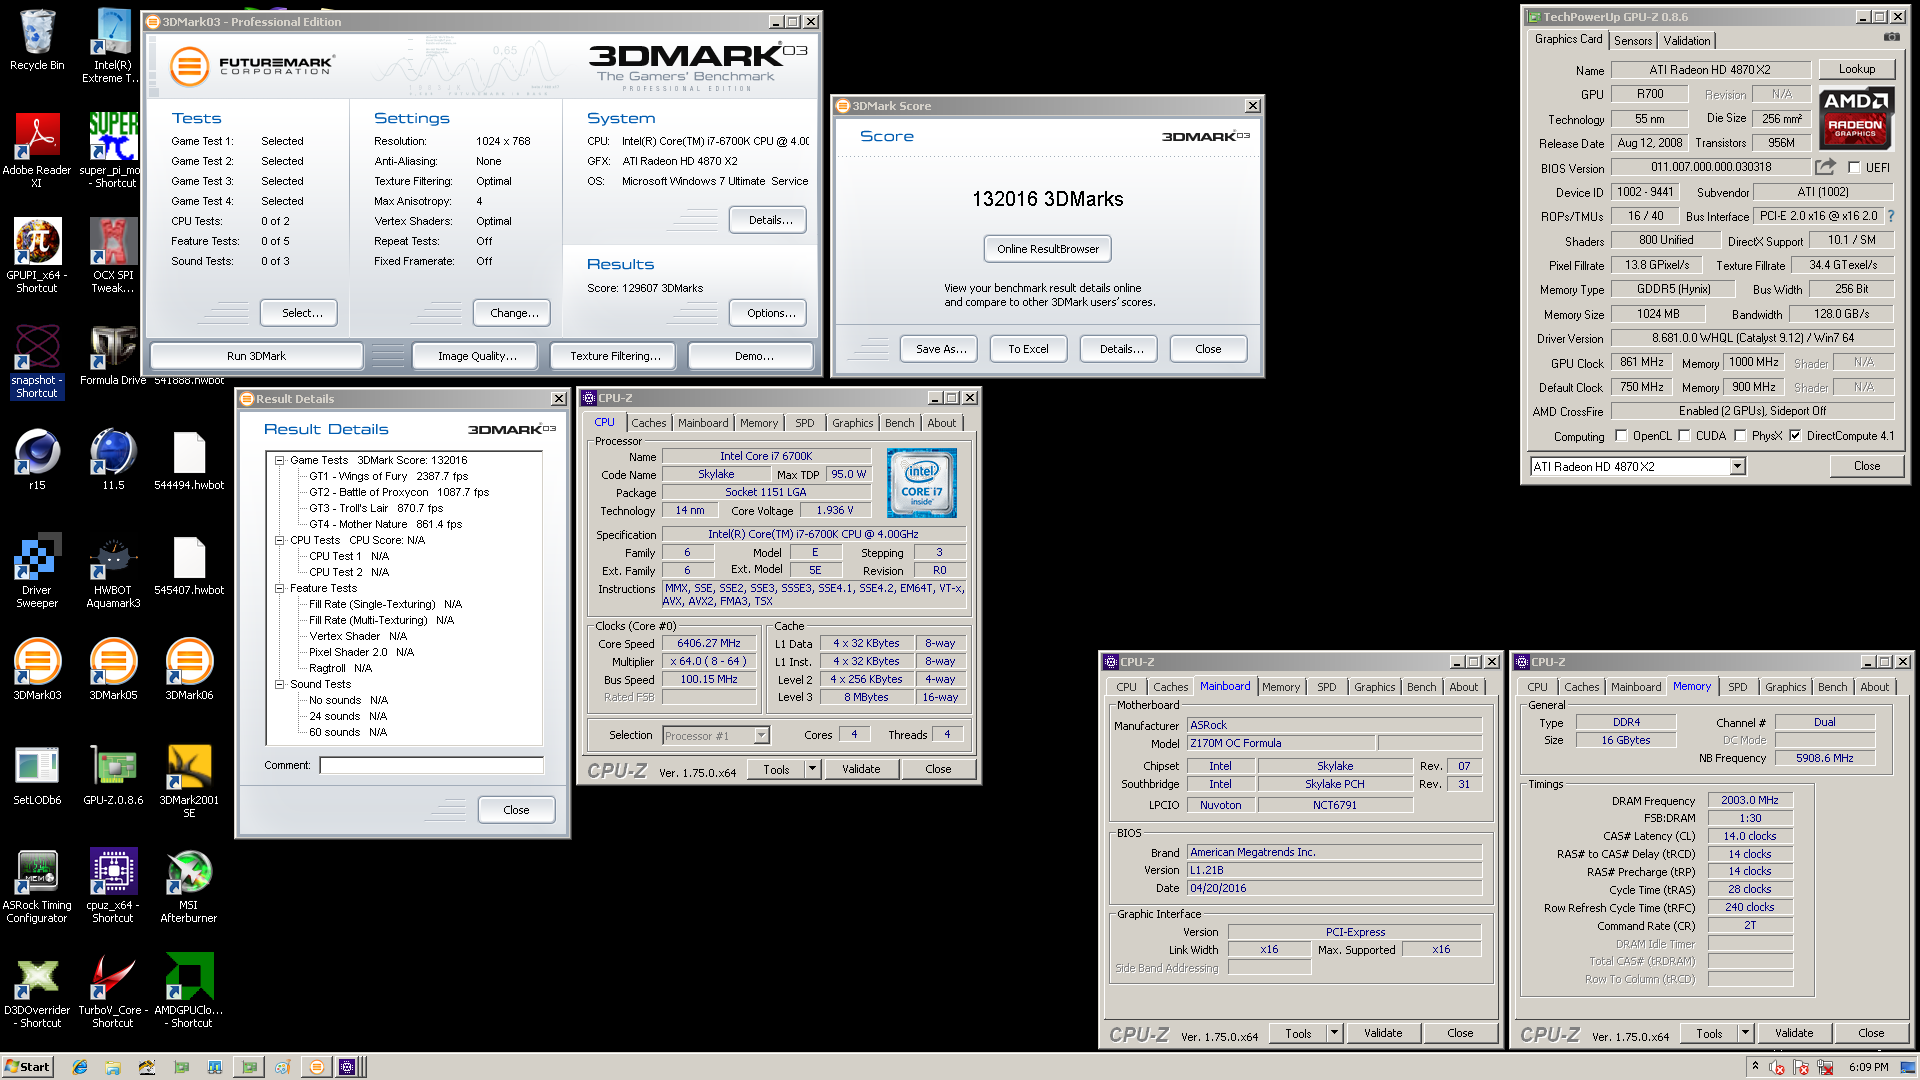Click Lookup button in GPU-Z
This screenshot has height=1080, width=1920.
pyautogui.click(x=1857, y=69)
